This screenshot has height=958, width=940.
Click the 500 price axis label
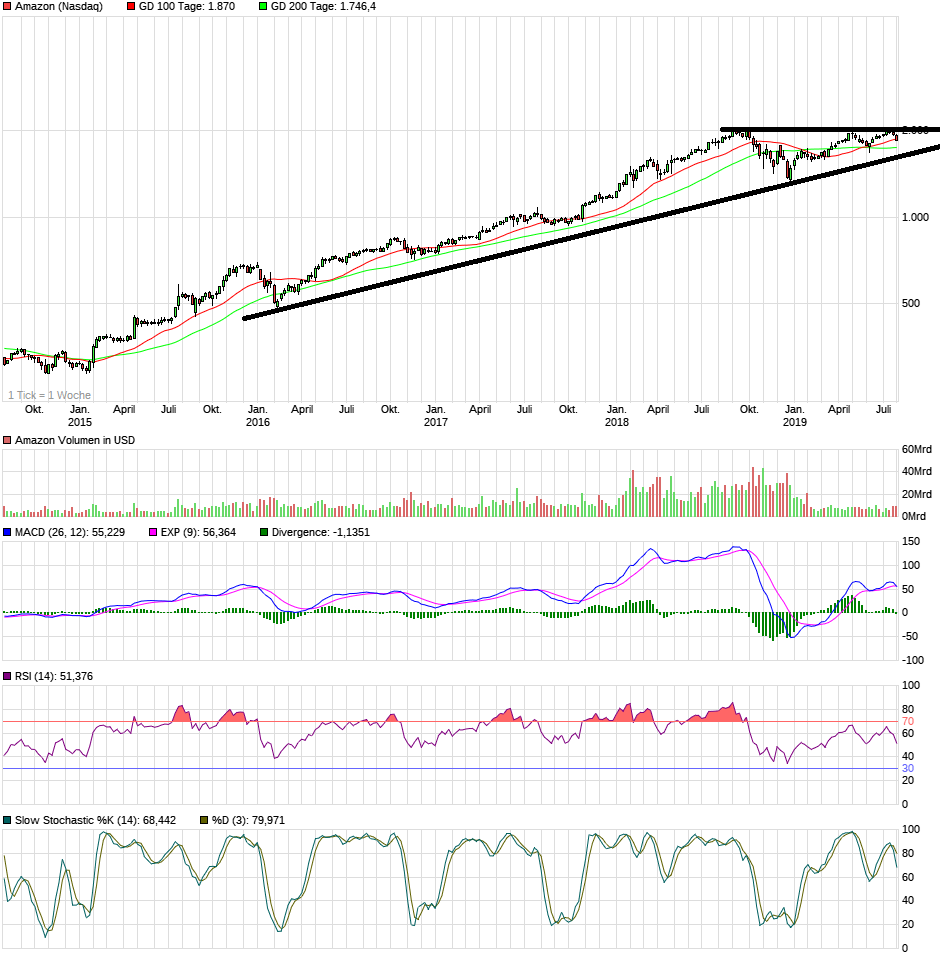point(911,303)
